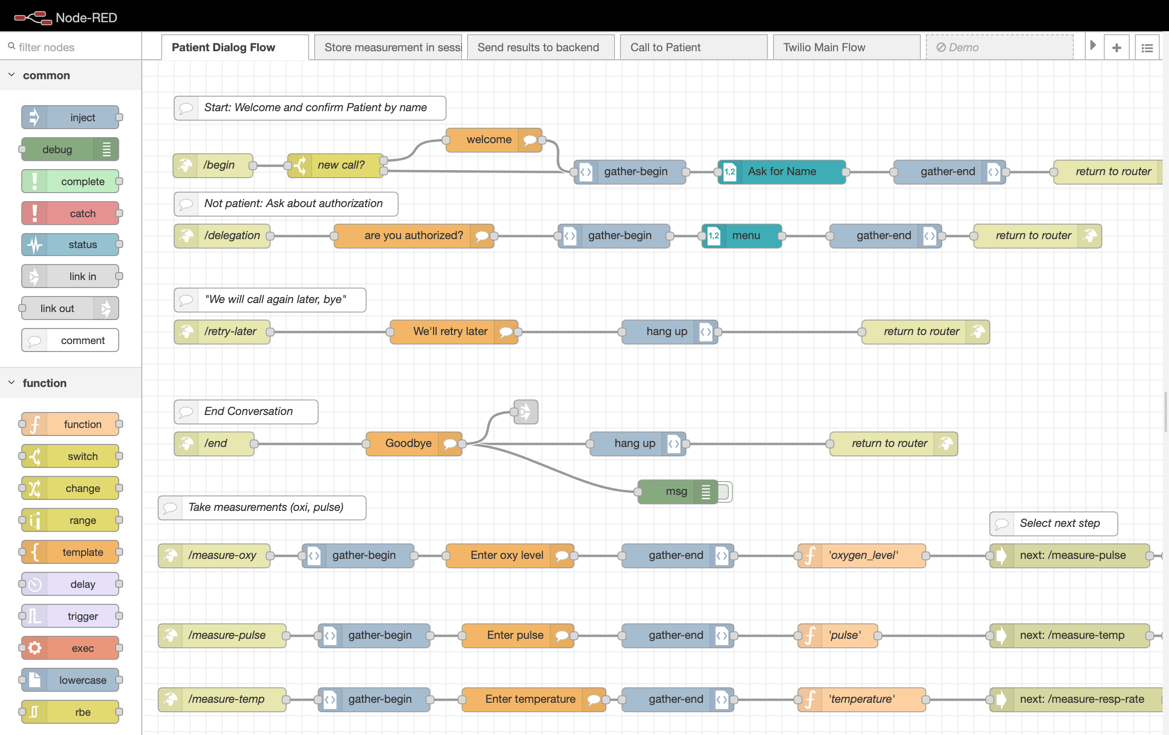The height and width of the screenshot is (735, 1169).
Task: Click the vertical canvas scrollbar
Action: pyautogui.click(x=1165, y=411)
